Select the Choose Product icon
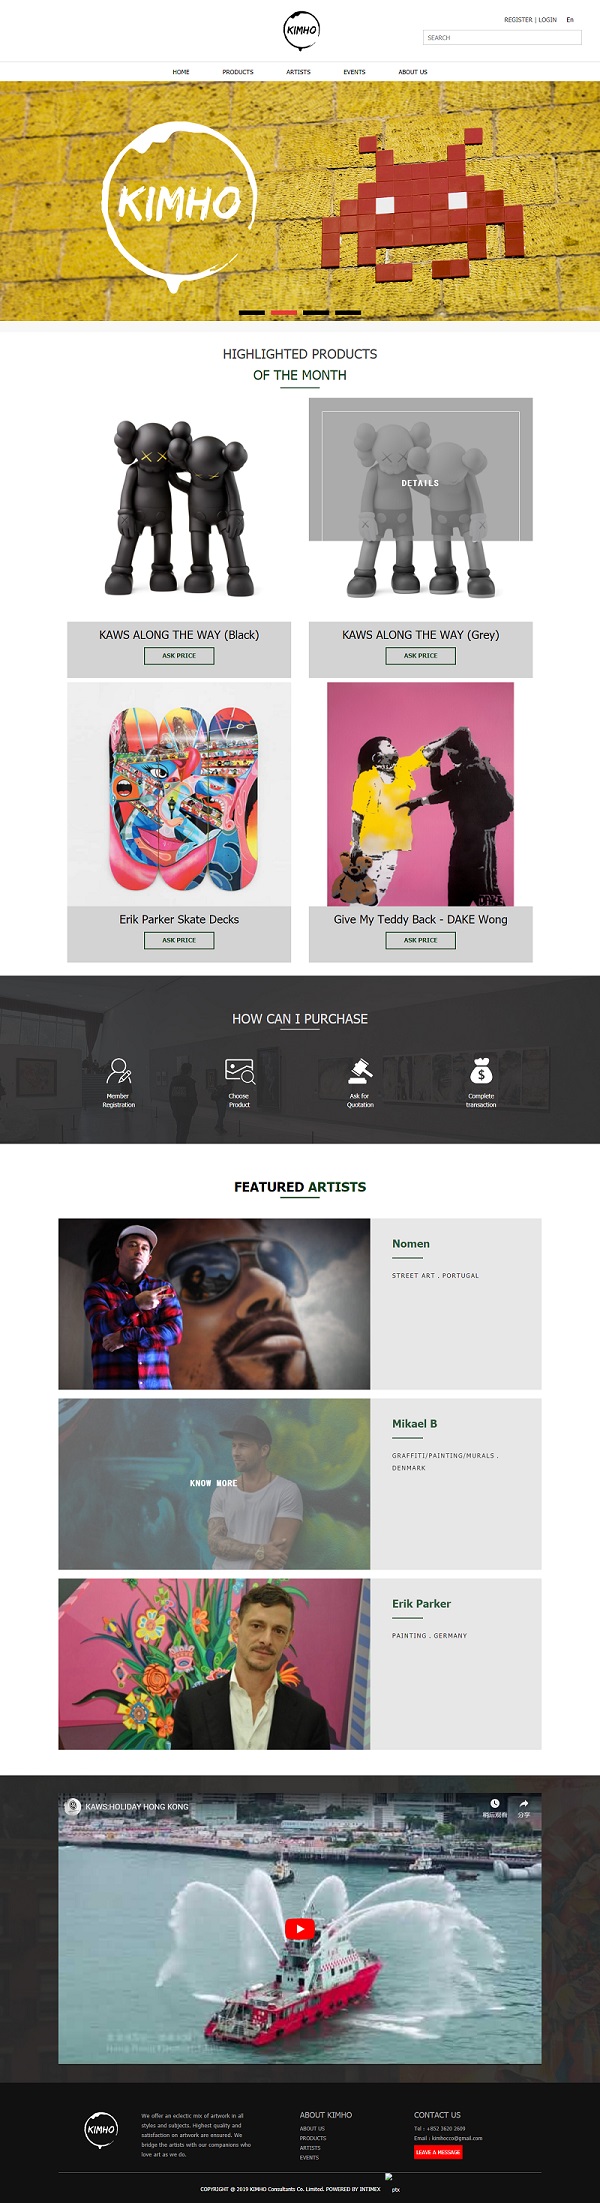Image resolution: width=600 pixels, height=2203 pixels. pos(240,1071)
